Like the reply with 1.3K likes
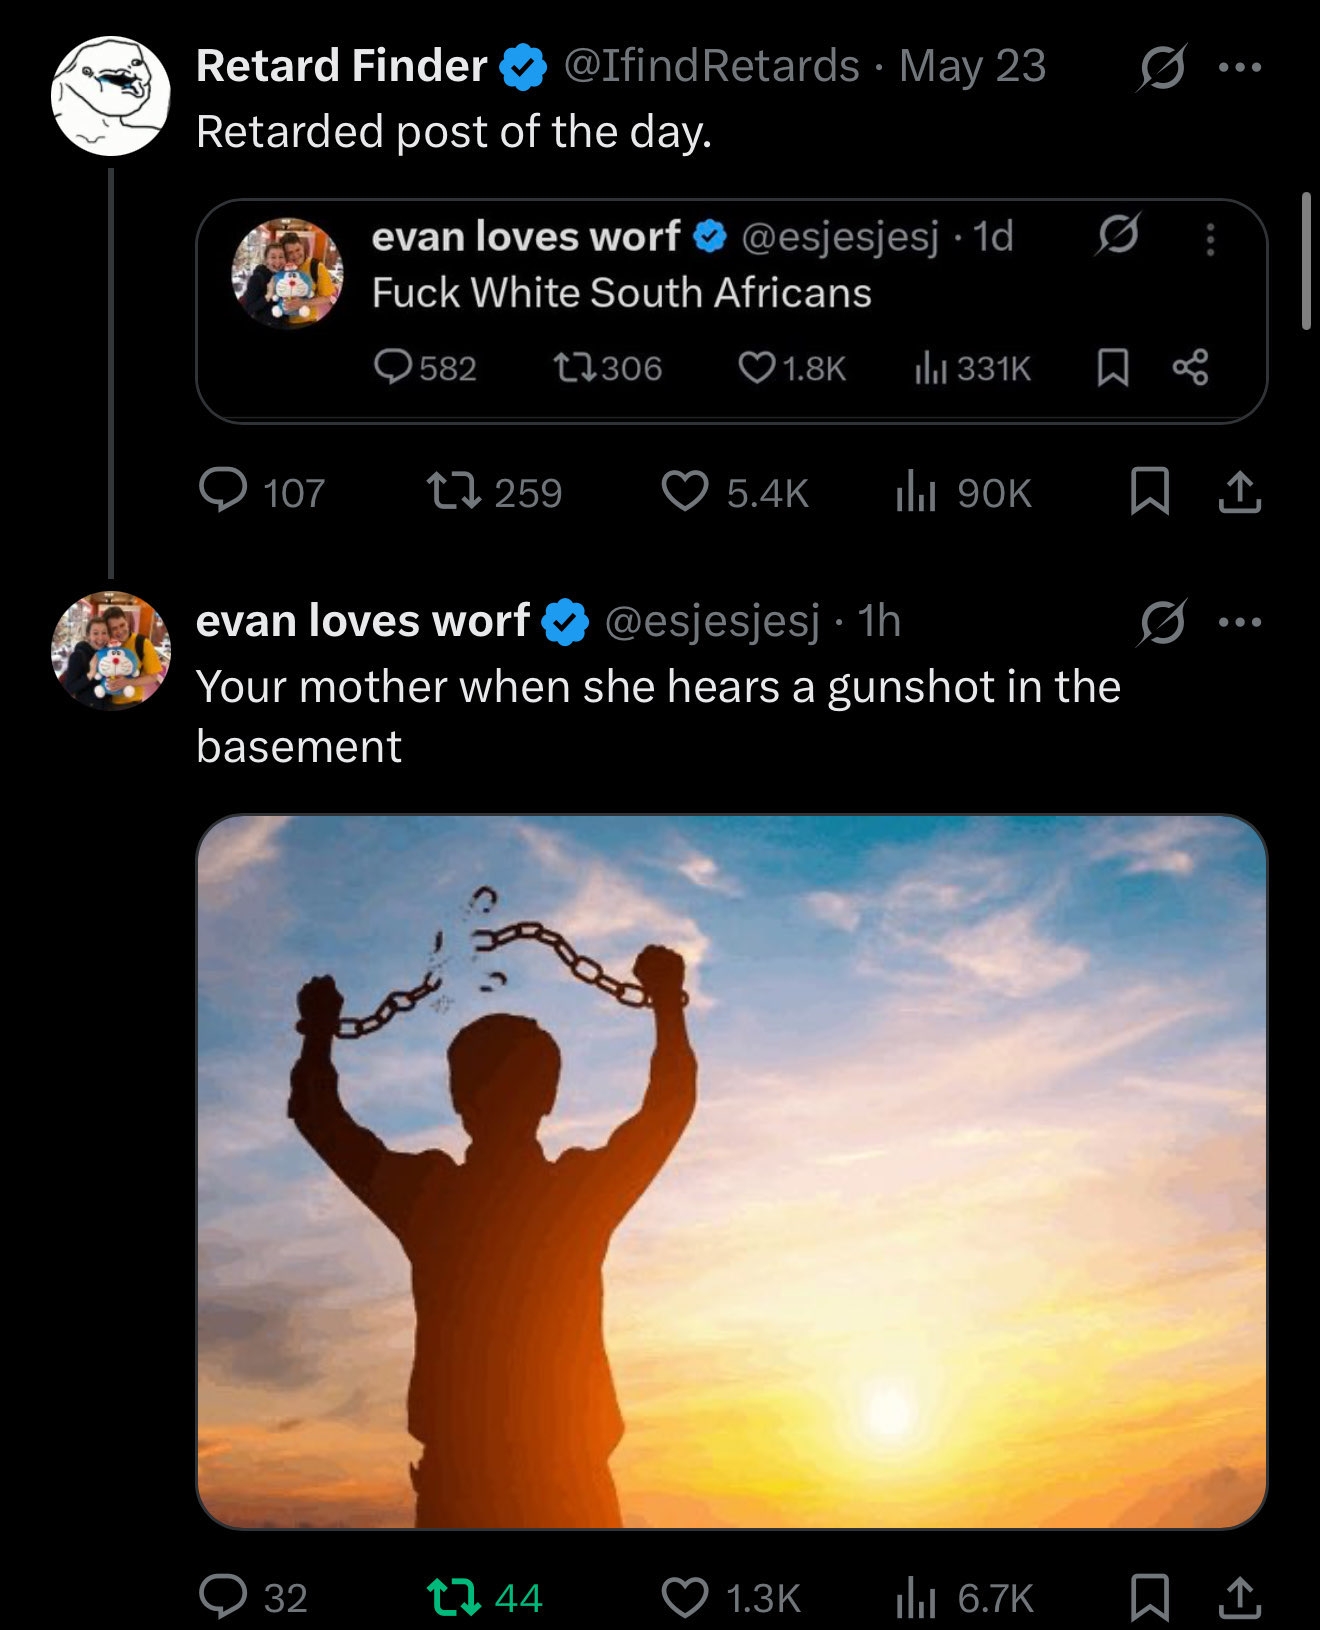This screenshot has width=1320, height=1630. [685, 1596]
